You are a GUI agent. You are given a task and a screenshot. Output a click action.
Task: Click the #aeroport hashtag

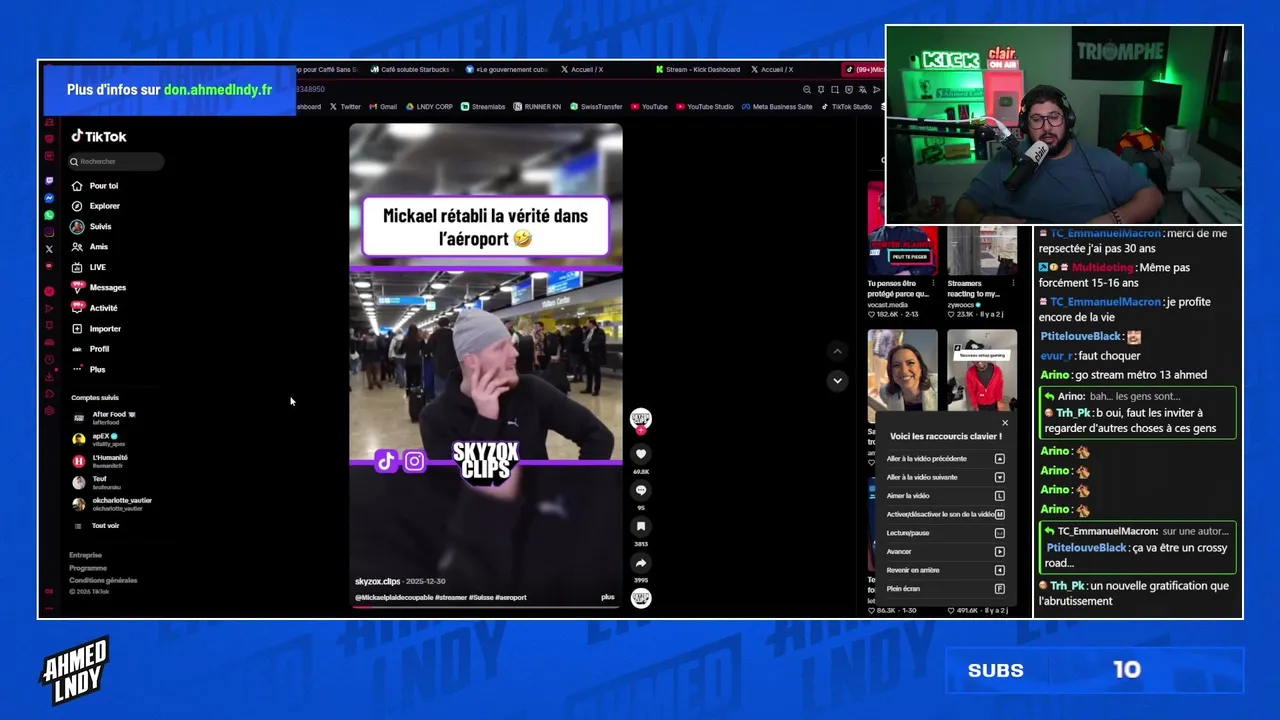[x=510, y=597]
